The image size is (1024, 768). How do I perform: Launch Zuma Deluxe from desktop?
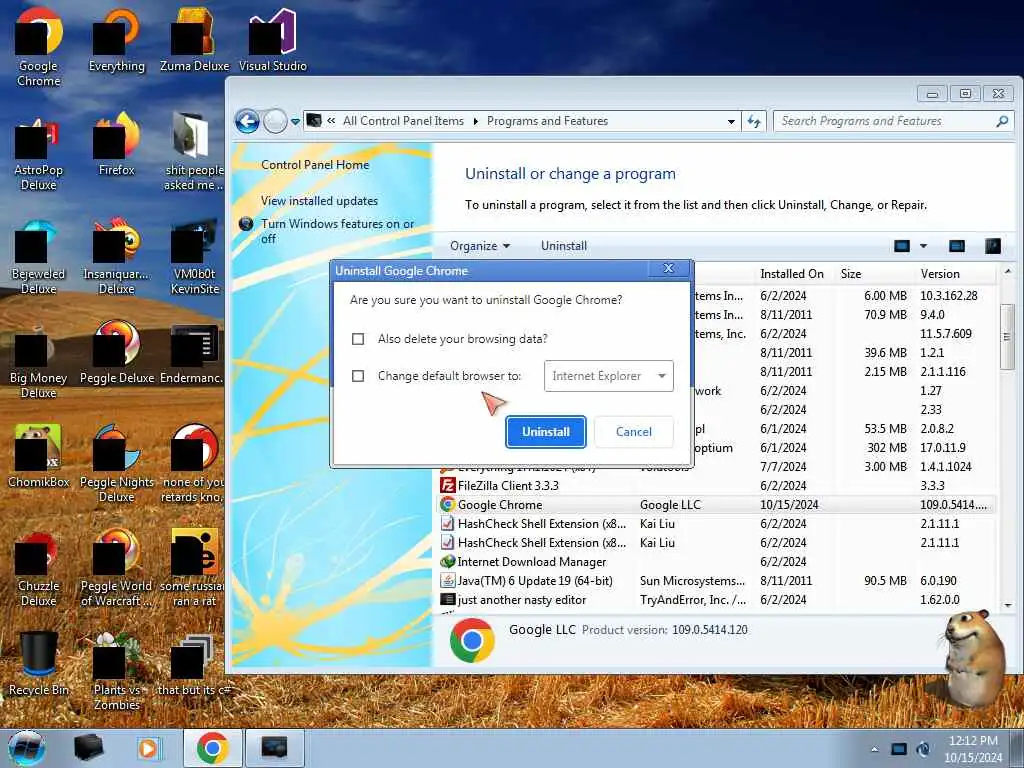195,40
